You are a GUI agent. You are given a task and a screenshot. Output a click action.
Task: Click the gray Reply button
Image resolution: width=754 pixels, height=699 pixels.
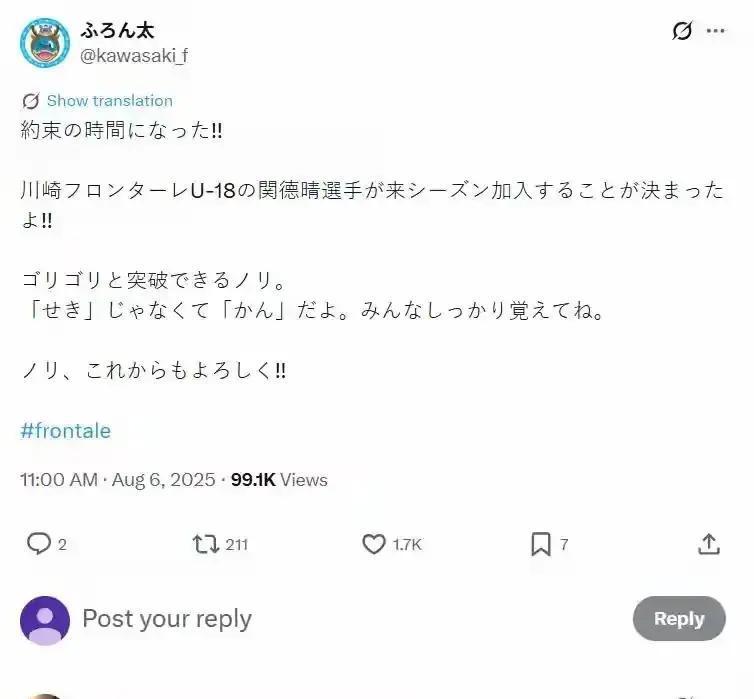coord(679,619)
